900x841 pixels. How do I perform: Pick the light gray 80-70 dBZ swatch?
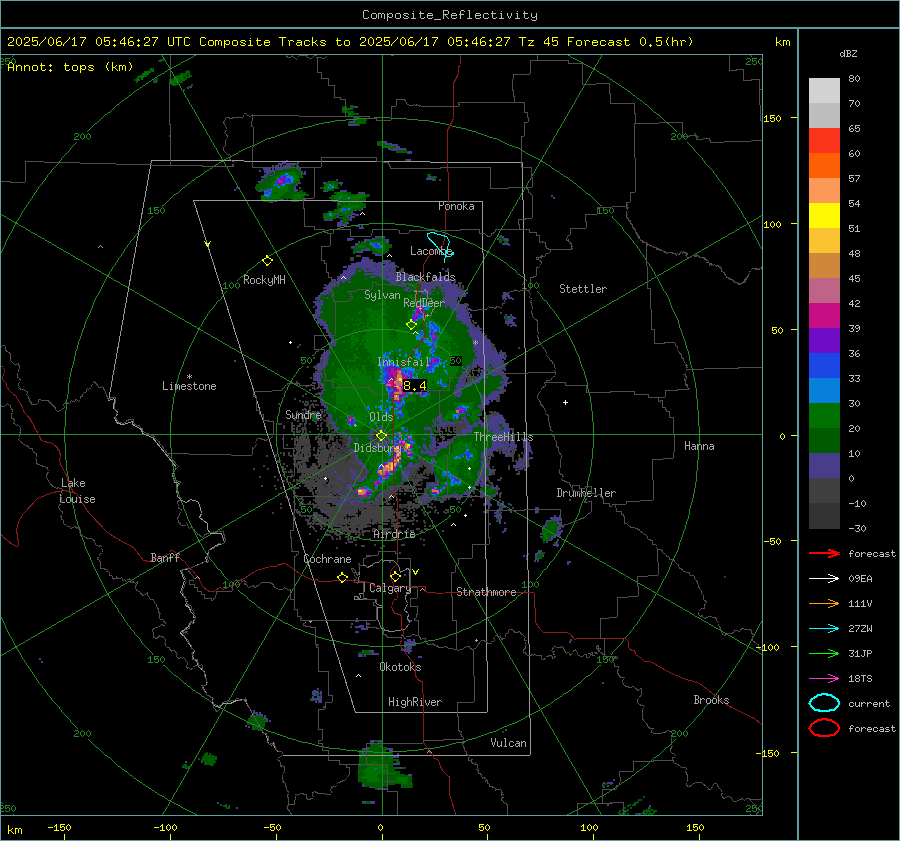[x=824, y=91]
